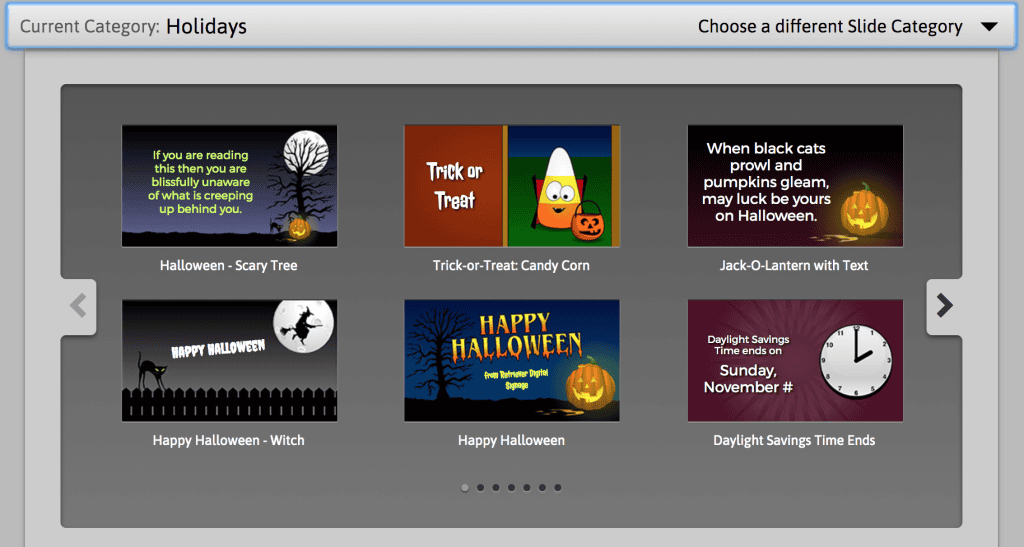
Task: Go back with left carousel arrow
Action: [x=78, y=305]
